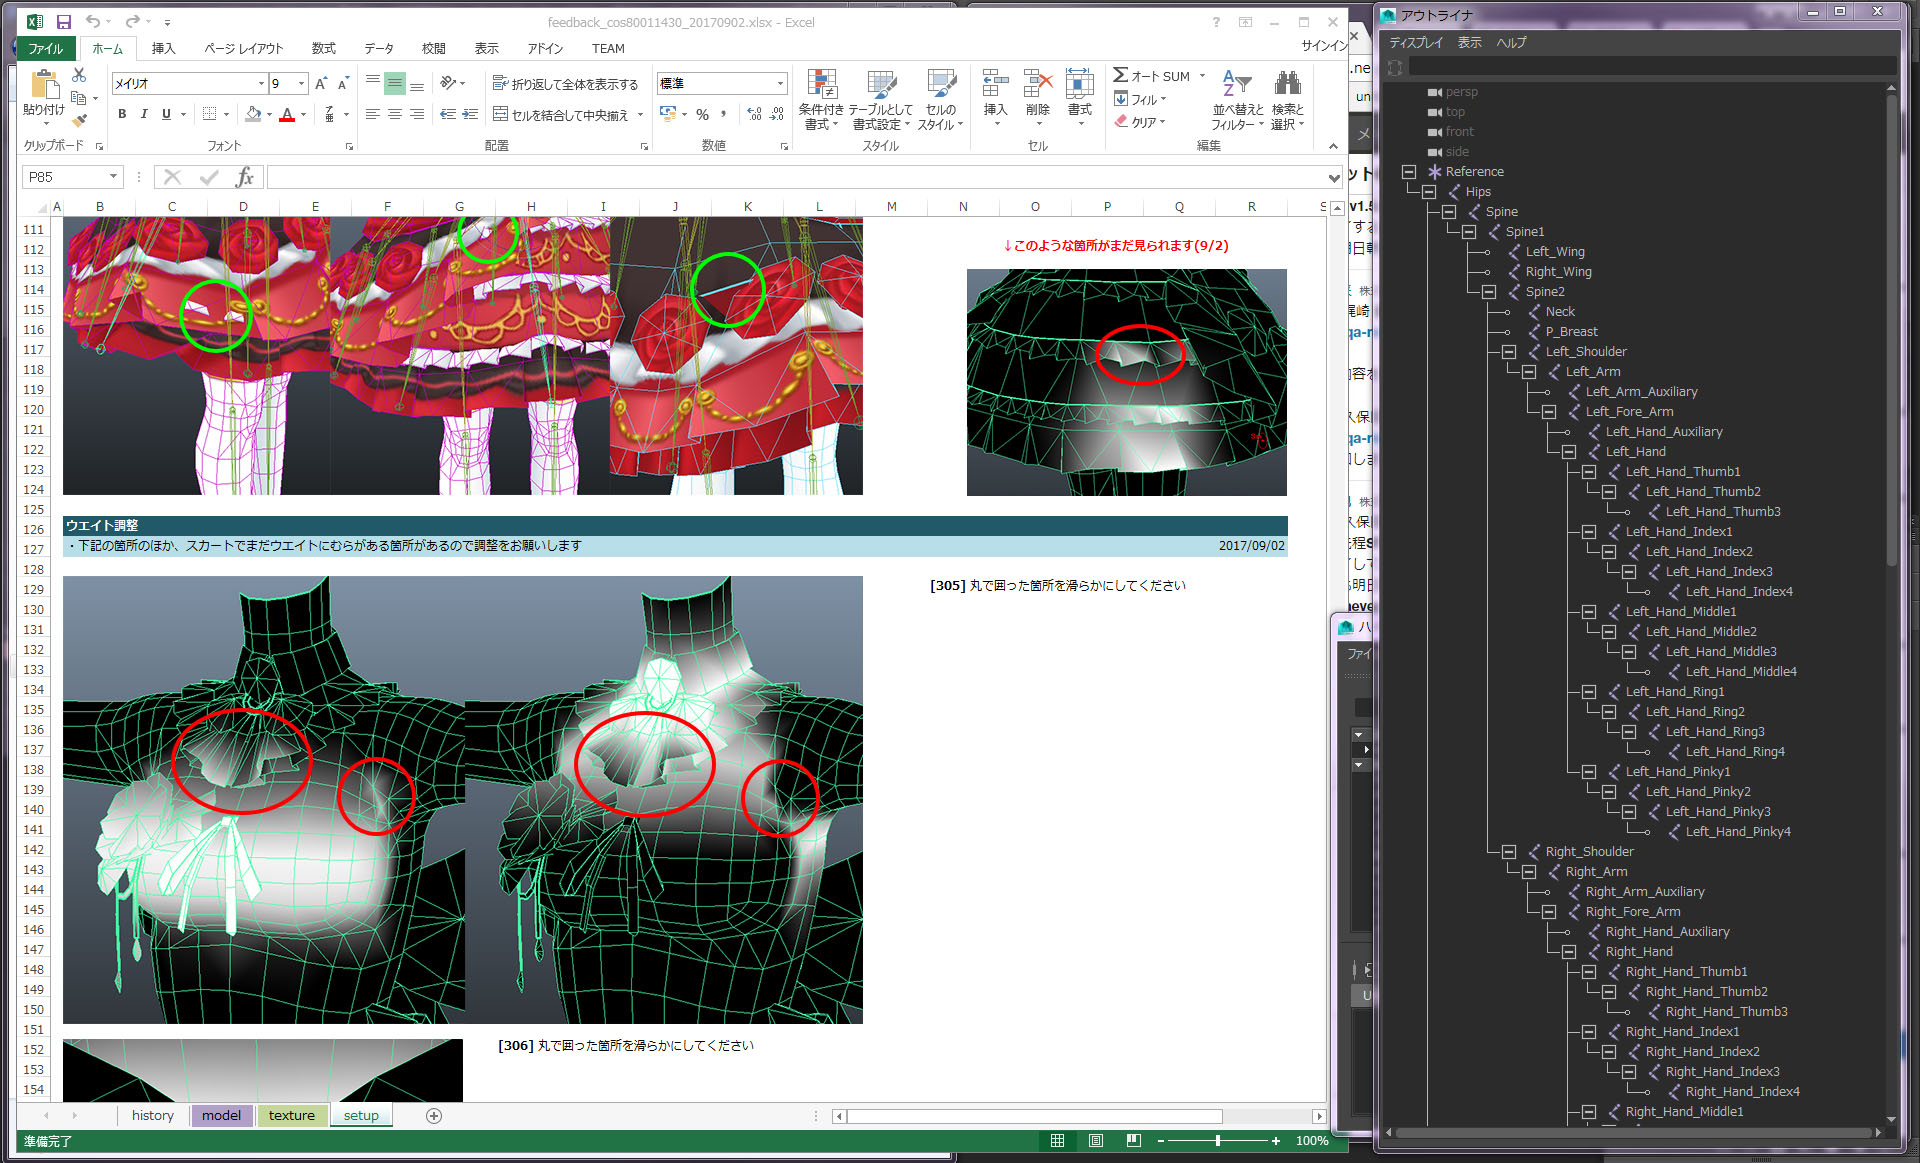Toggle Bold formatting button
This screenshot has width=1920, height=1163.
coord(122,114)
